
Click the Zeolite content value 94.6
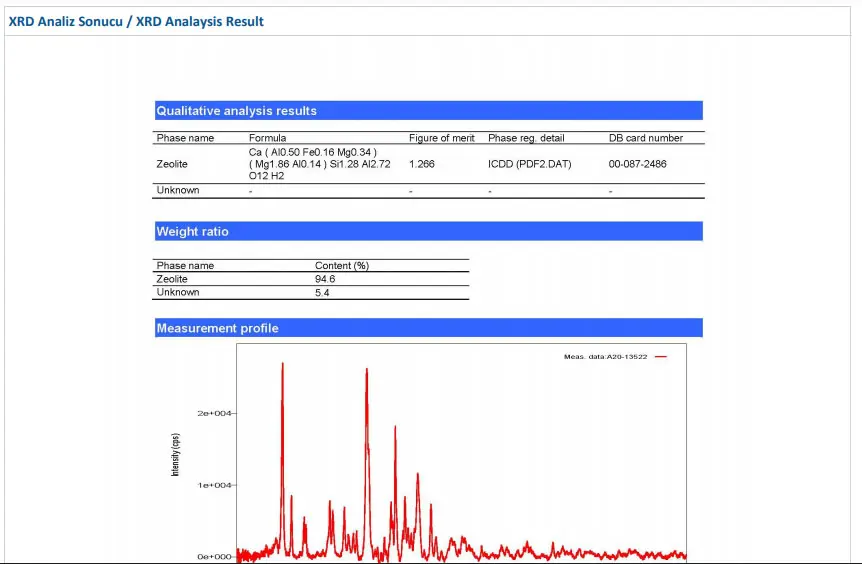click(x=325, y=279)
